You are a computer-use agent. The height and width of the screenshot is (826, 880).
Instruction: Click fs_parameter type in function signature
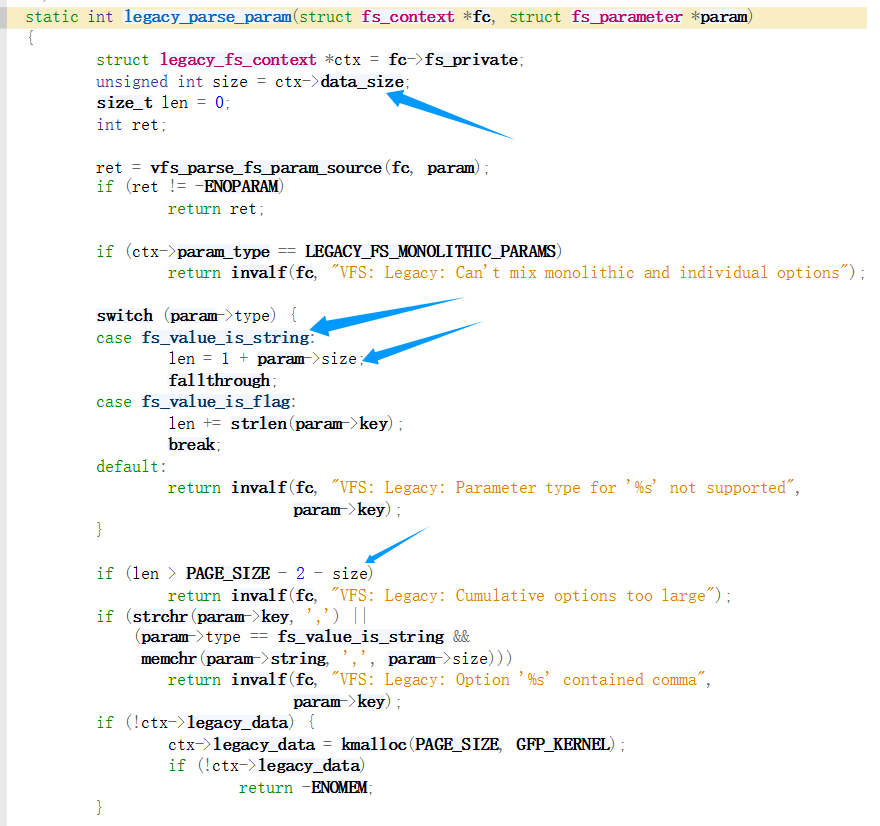click(x=627, y=17)
